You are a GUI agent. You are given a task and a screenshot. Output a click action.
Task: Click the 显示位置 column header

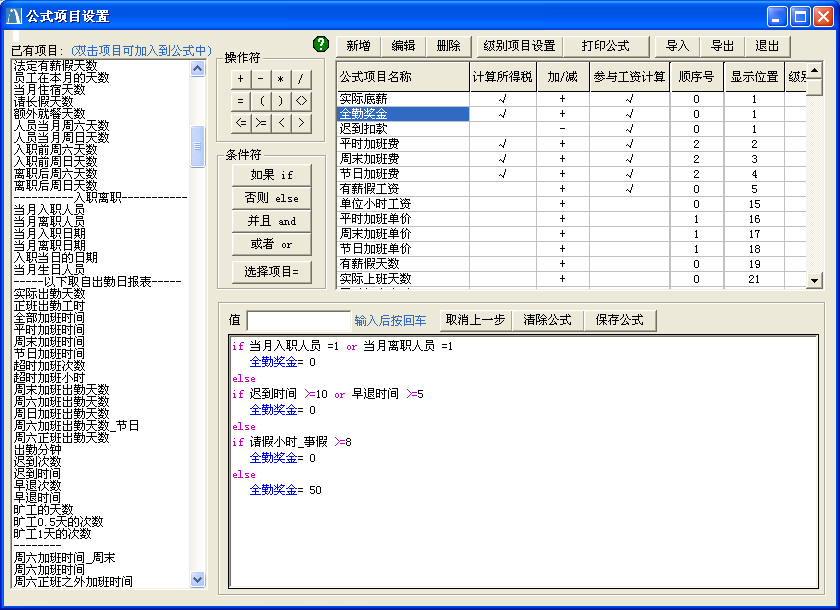[754, 77]
